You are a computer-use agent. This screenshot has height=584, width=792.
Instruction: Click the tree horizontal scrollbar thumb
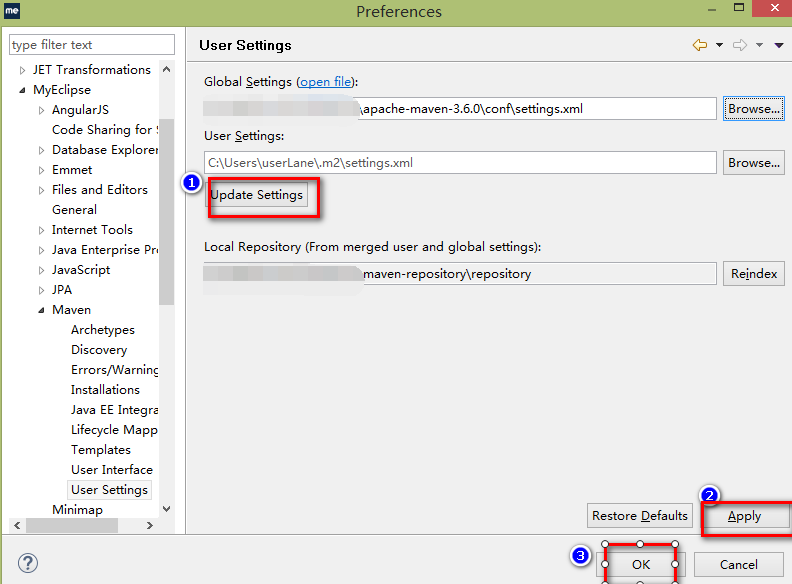(x=72, y=525)
